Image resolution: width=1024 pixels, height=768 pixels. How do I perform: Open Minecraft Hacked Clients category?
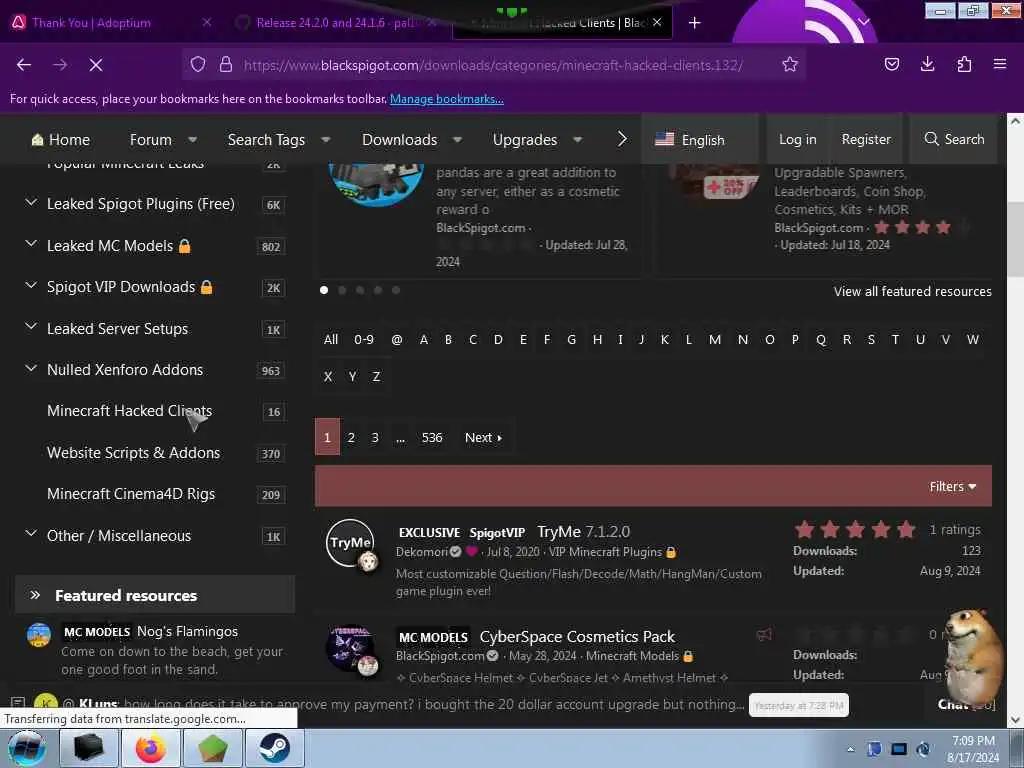[x=129, y=411]
